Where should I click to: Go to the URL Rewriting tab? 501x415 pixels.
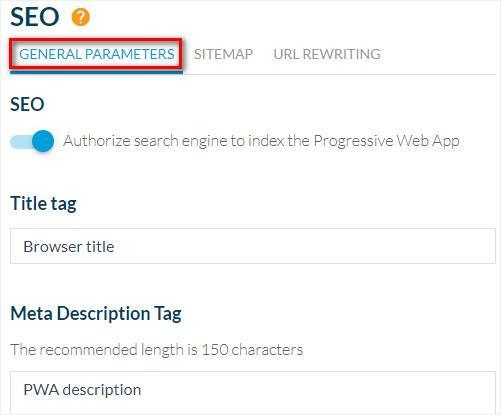[x=327, y=54]
